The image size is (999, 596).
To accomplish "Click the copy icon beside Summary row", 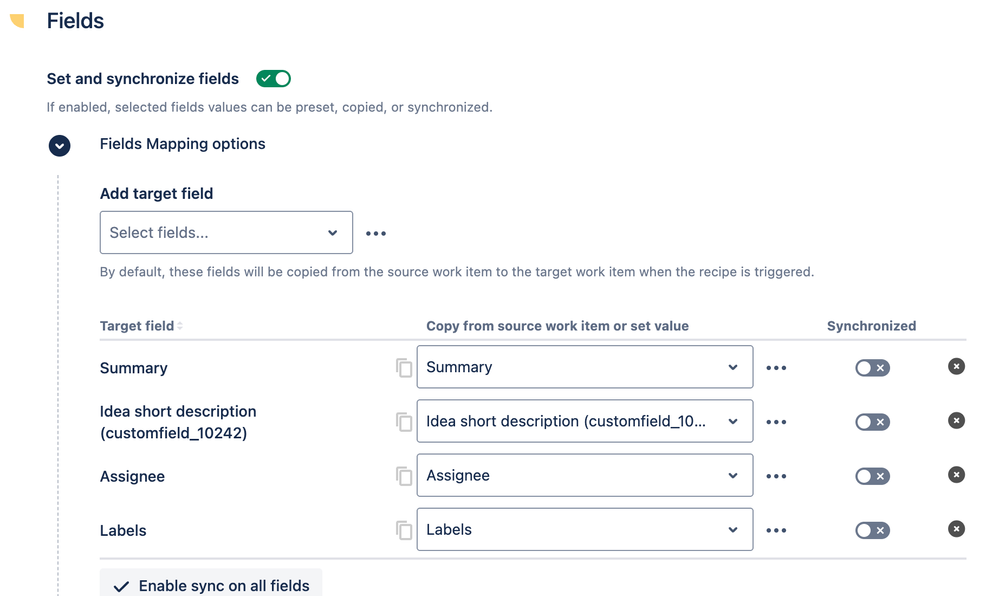I will tap(404, 368).
